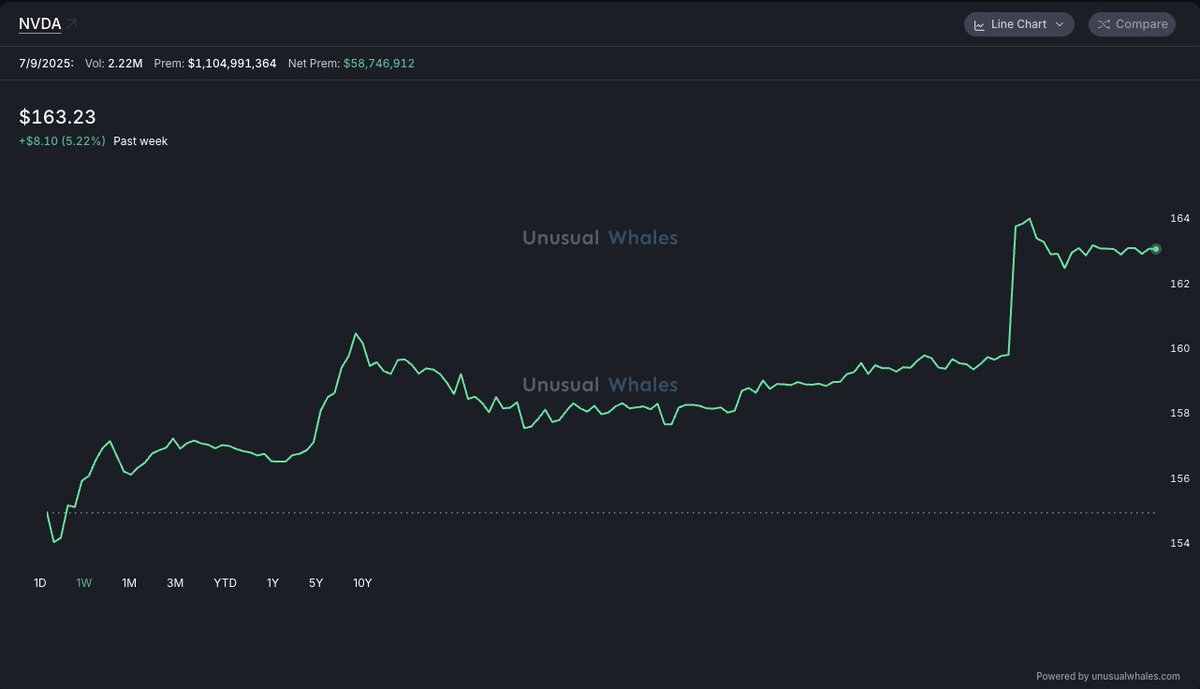Select the 1D time range
Viewport: 1200px width, 689px height.
coord(40,583)
